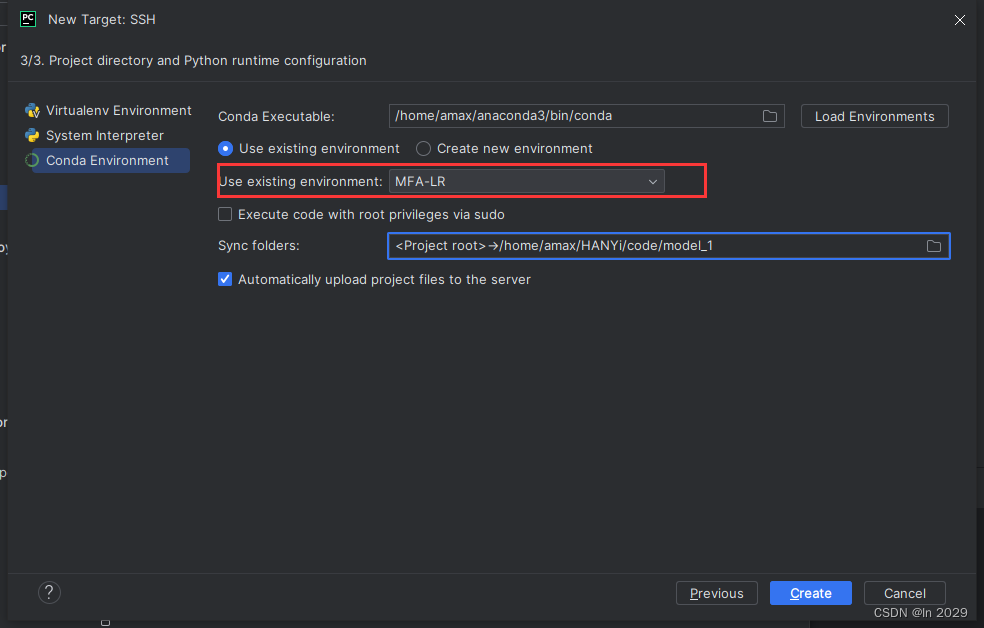Close the New Target: SSH dialog
The image size is (984, 628).
(x=960, y=20)
